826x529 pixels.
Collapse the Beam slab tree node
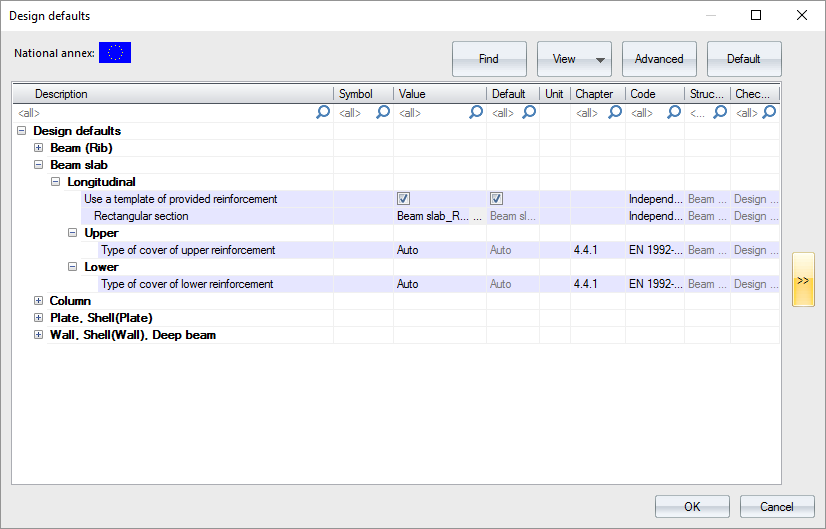coord(39,165)
